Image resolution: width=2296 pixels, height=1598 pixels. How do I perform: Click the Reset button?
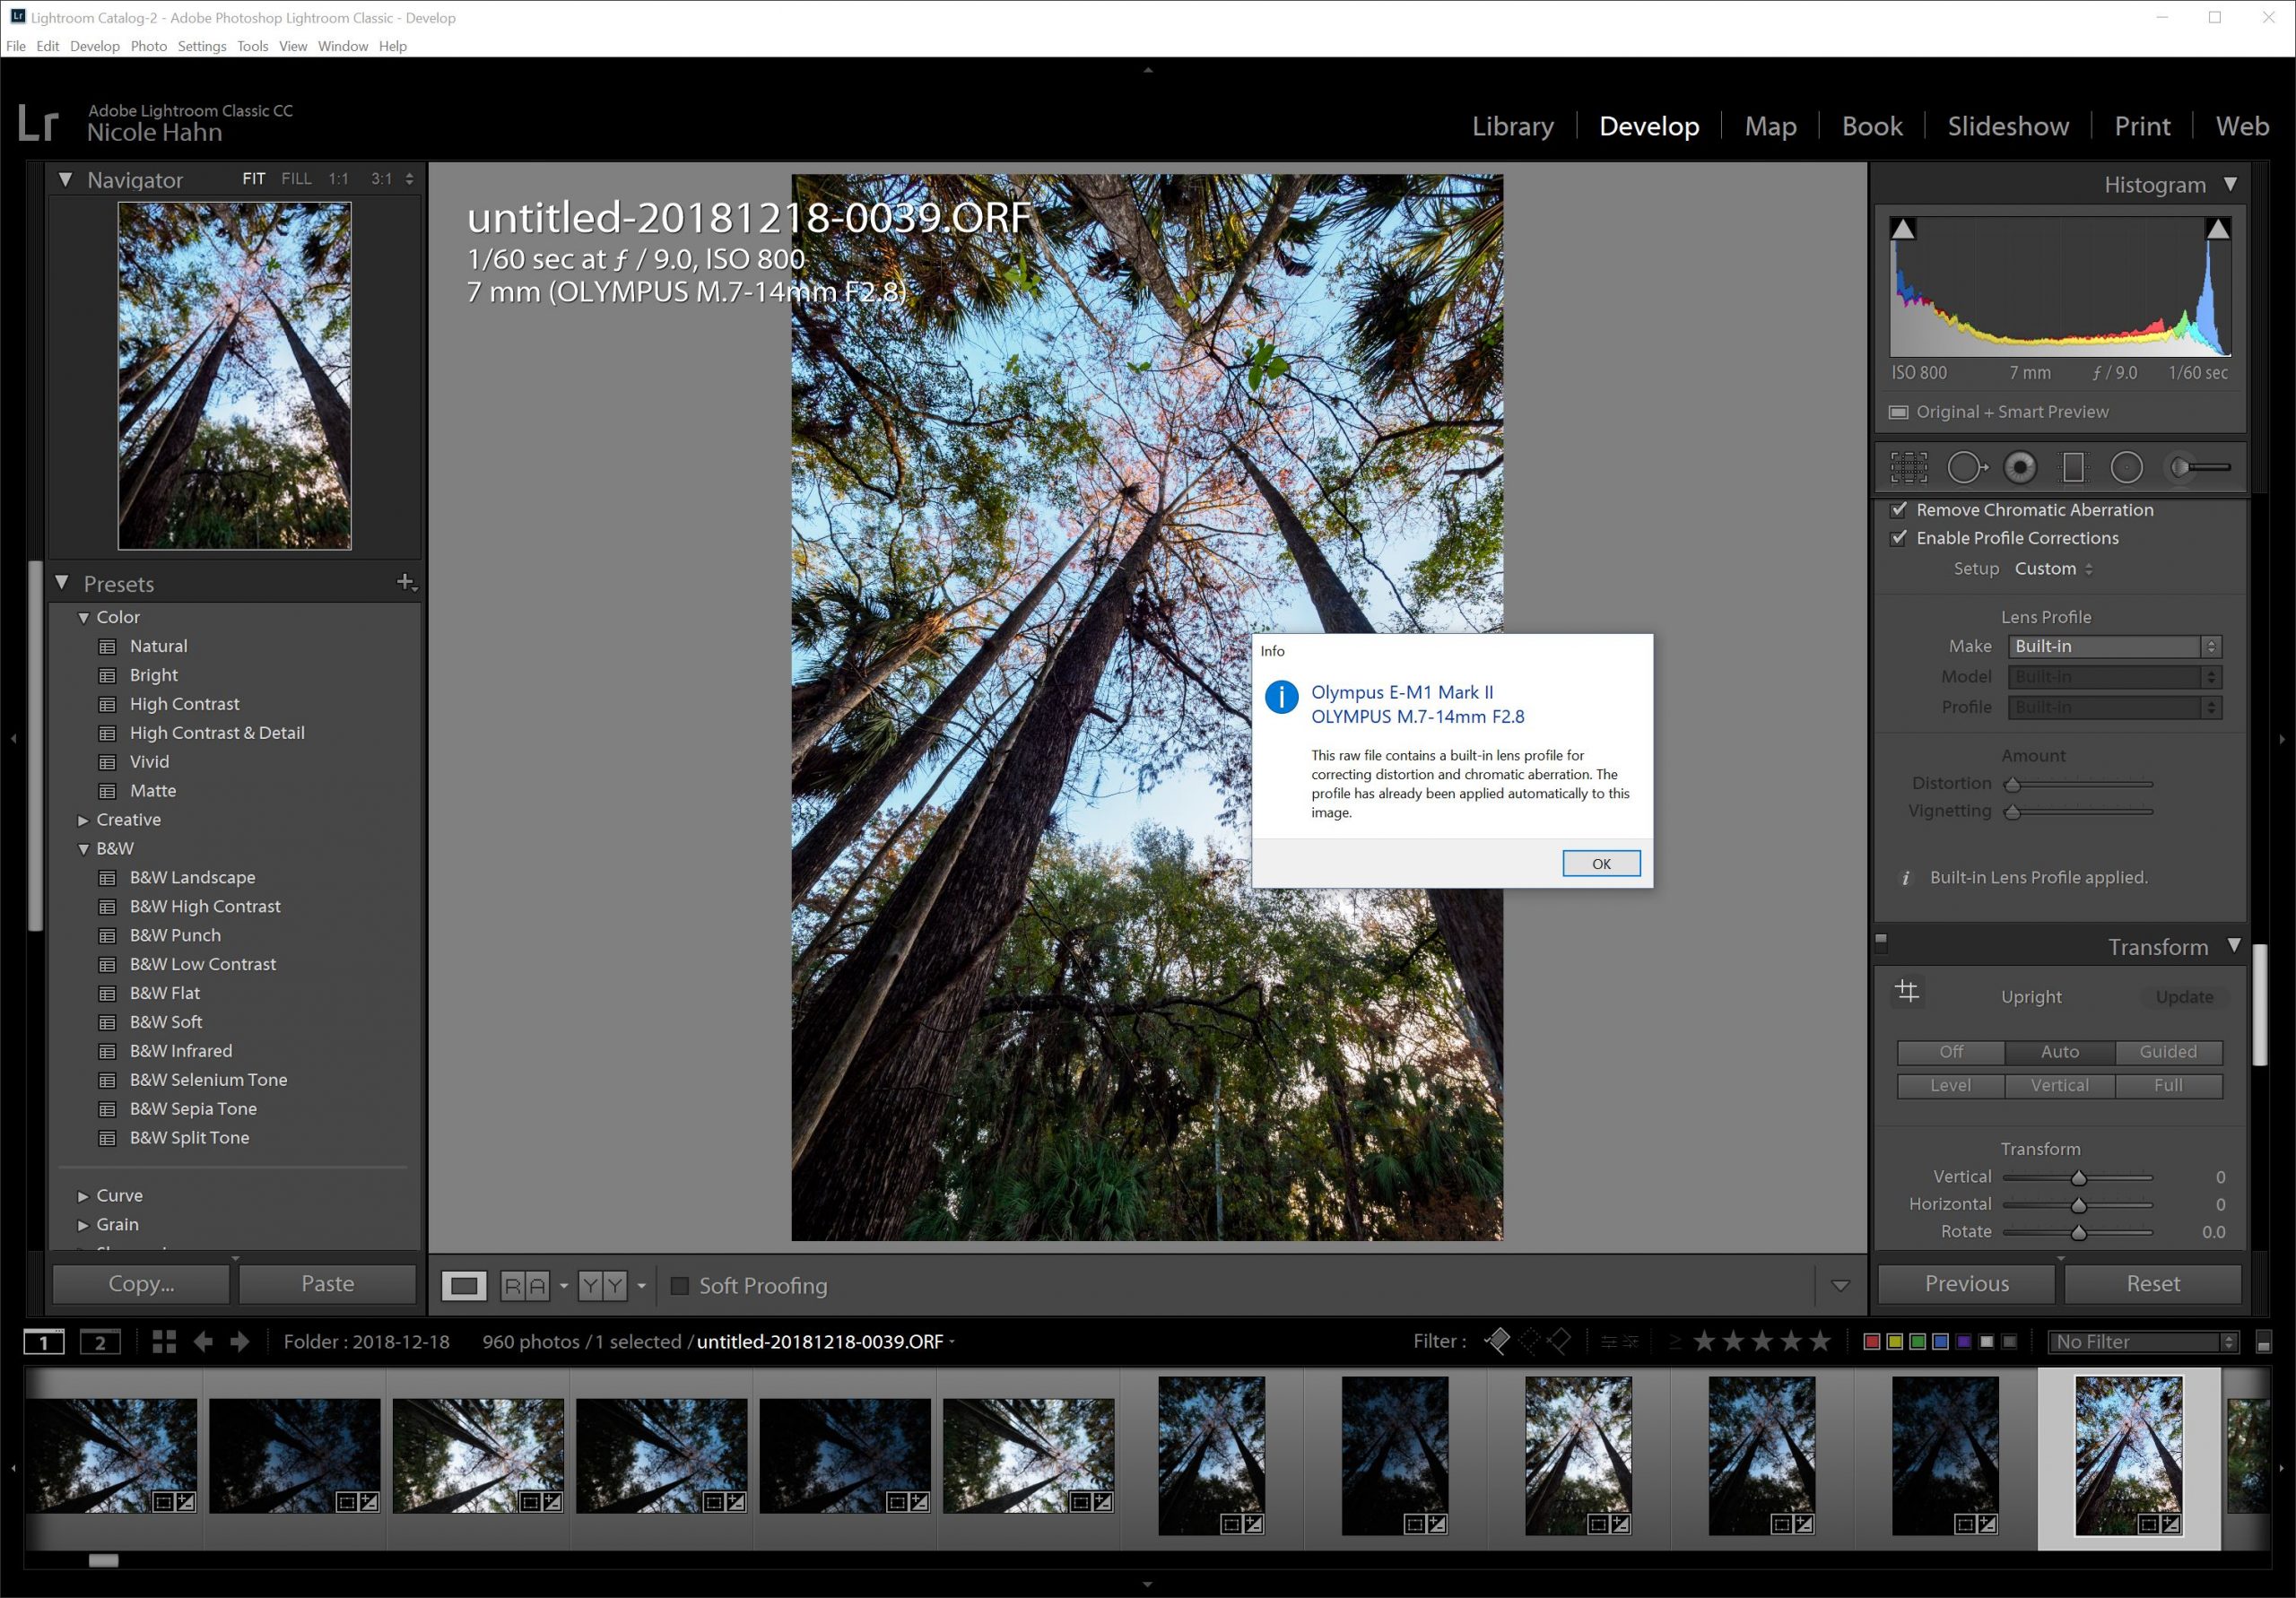(x=2152, y=1283)
